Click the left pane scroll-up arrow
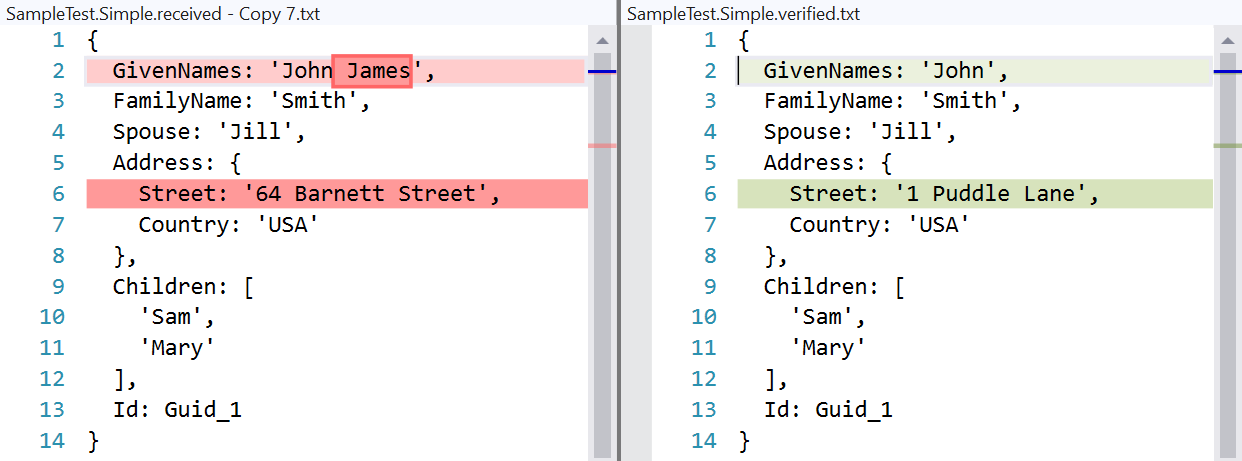Image resolution: width=1242 pixels, height=461 pixels. [602, 41]
